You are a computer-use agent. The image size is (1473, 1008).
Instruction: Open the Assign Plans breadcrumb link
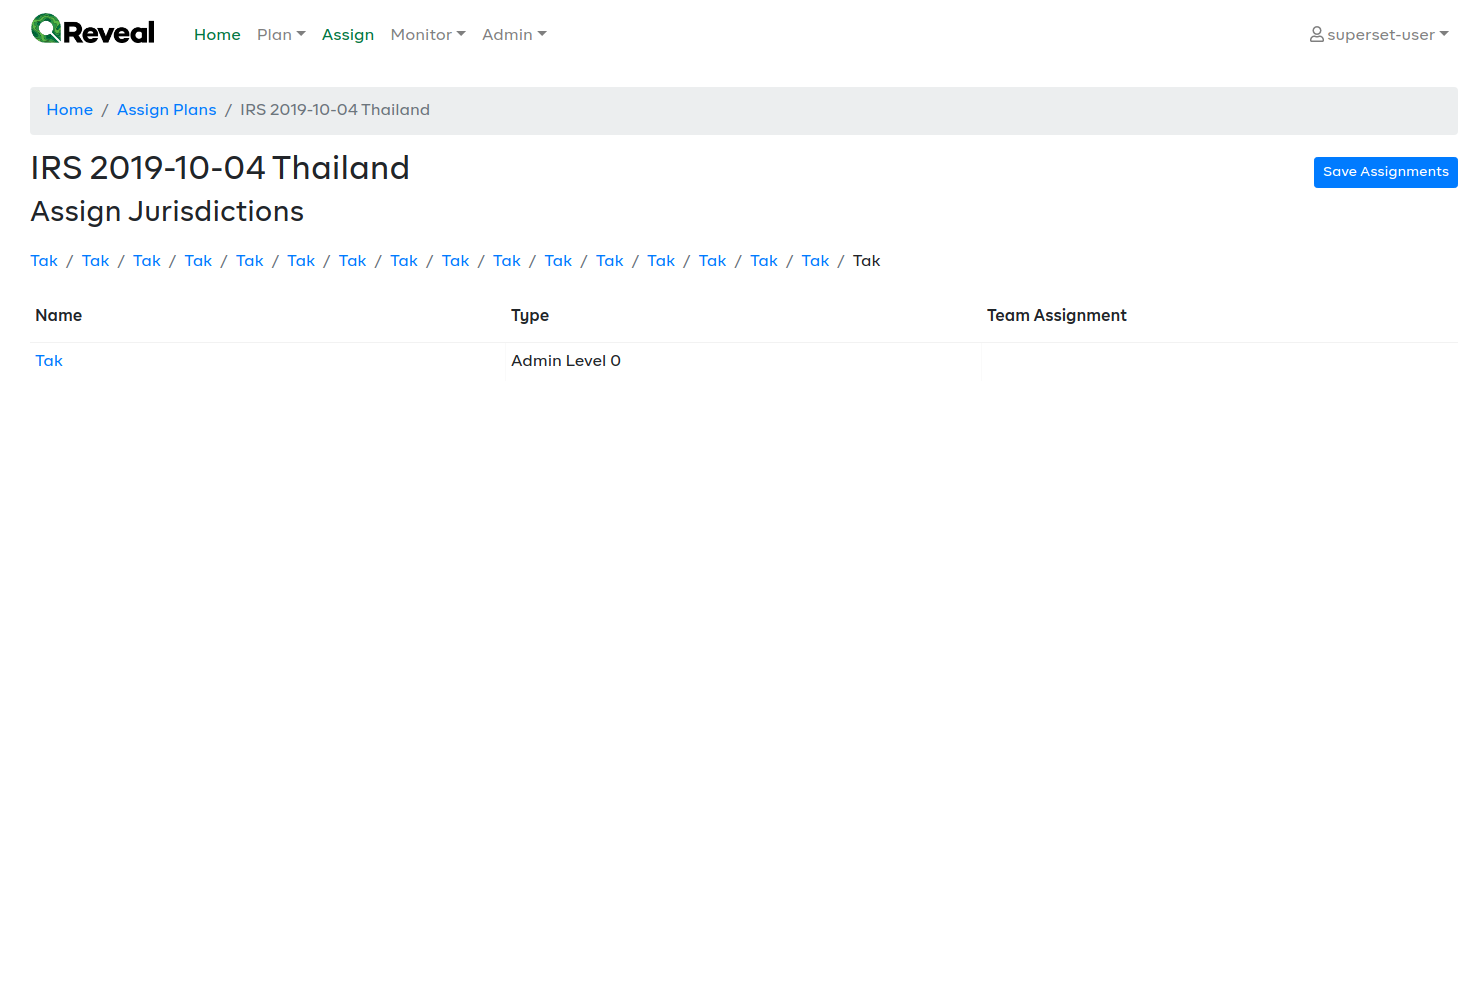click(x=166, y=110)
